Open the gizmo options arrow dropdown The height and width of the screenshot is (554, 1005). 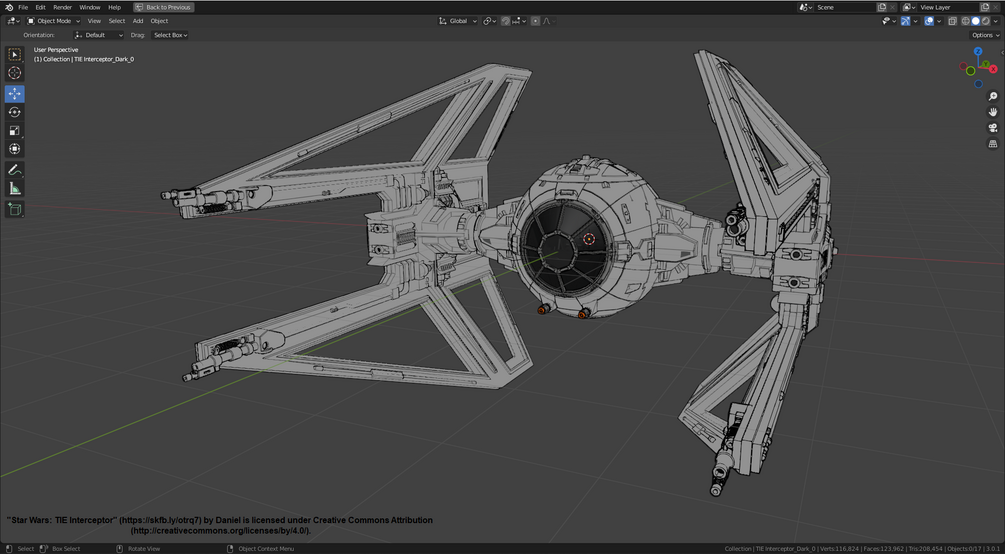pos(915,21)
